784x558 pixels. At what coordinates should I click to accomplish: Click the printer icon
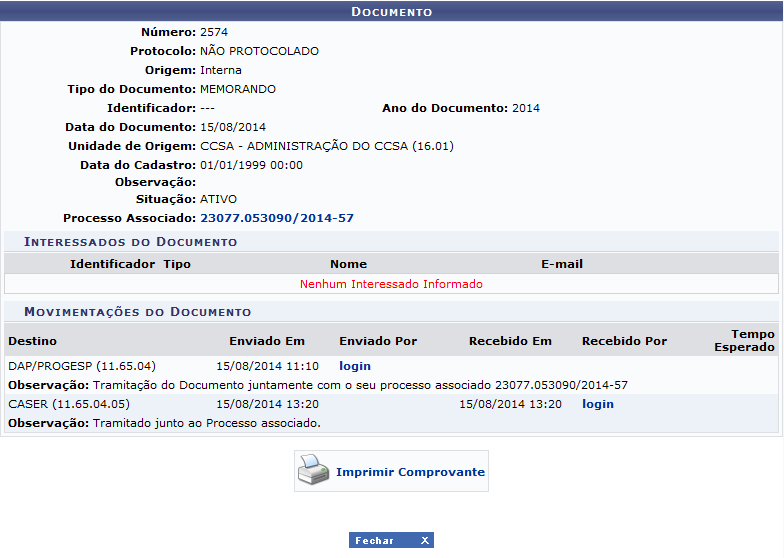coord(314,471)
